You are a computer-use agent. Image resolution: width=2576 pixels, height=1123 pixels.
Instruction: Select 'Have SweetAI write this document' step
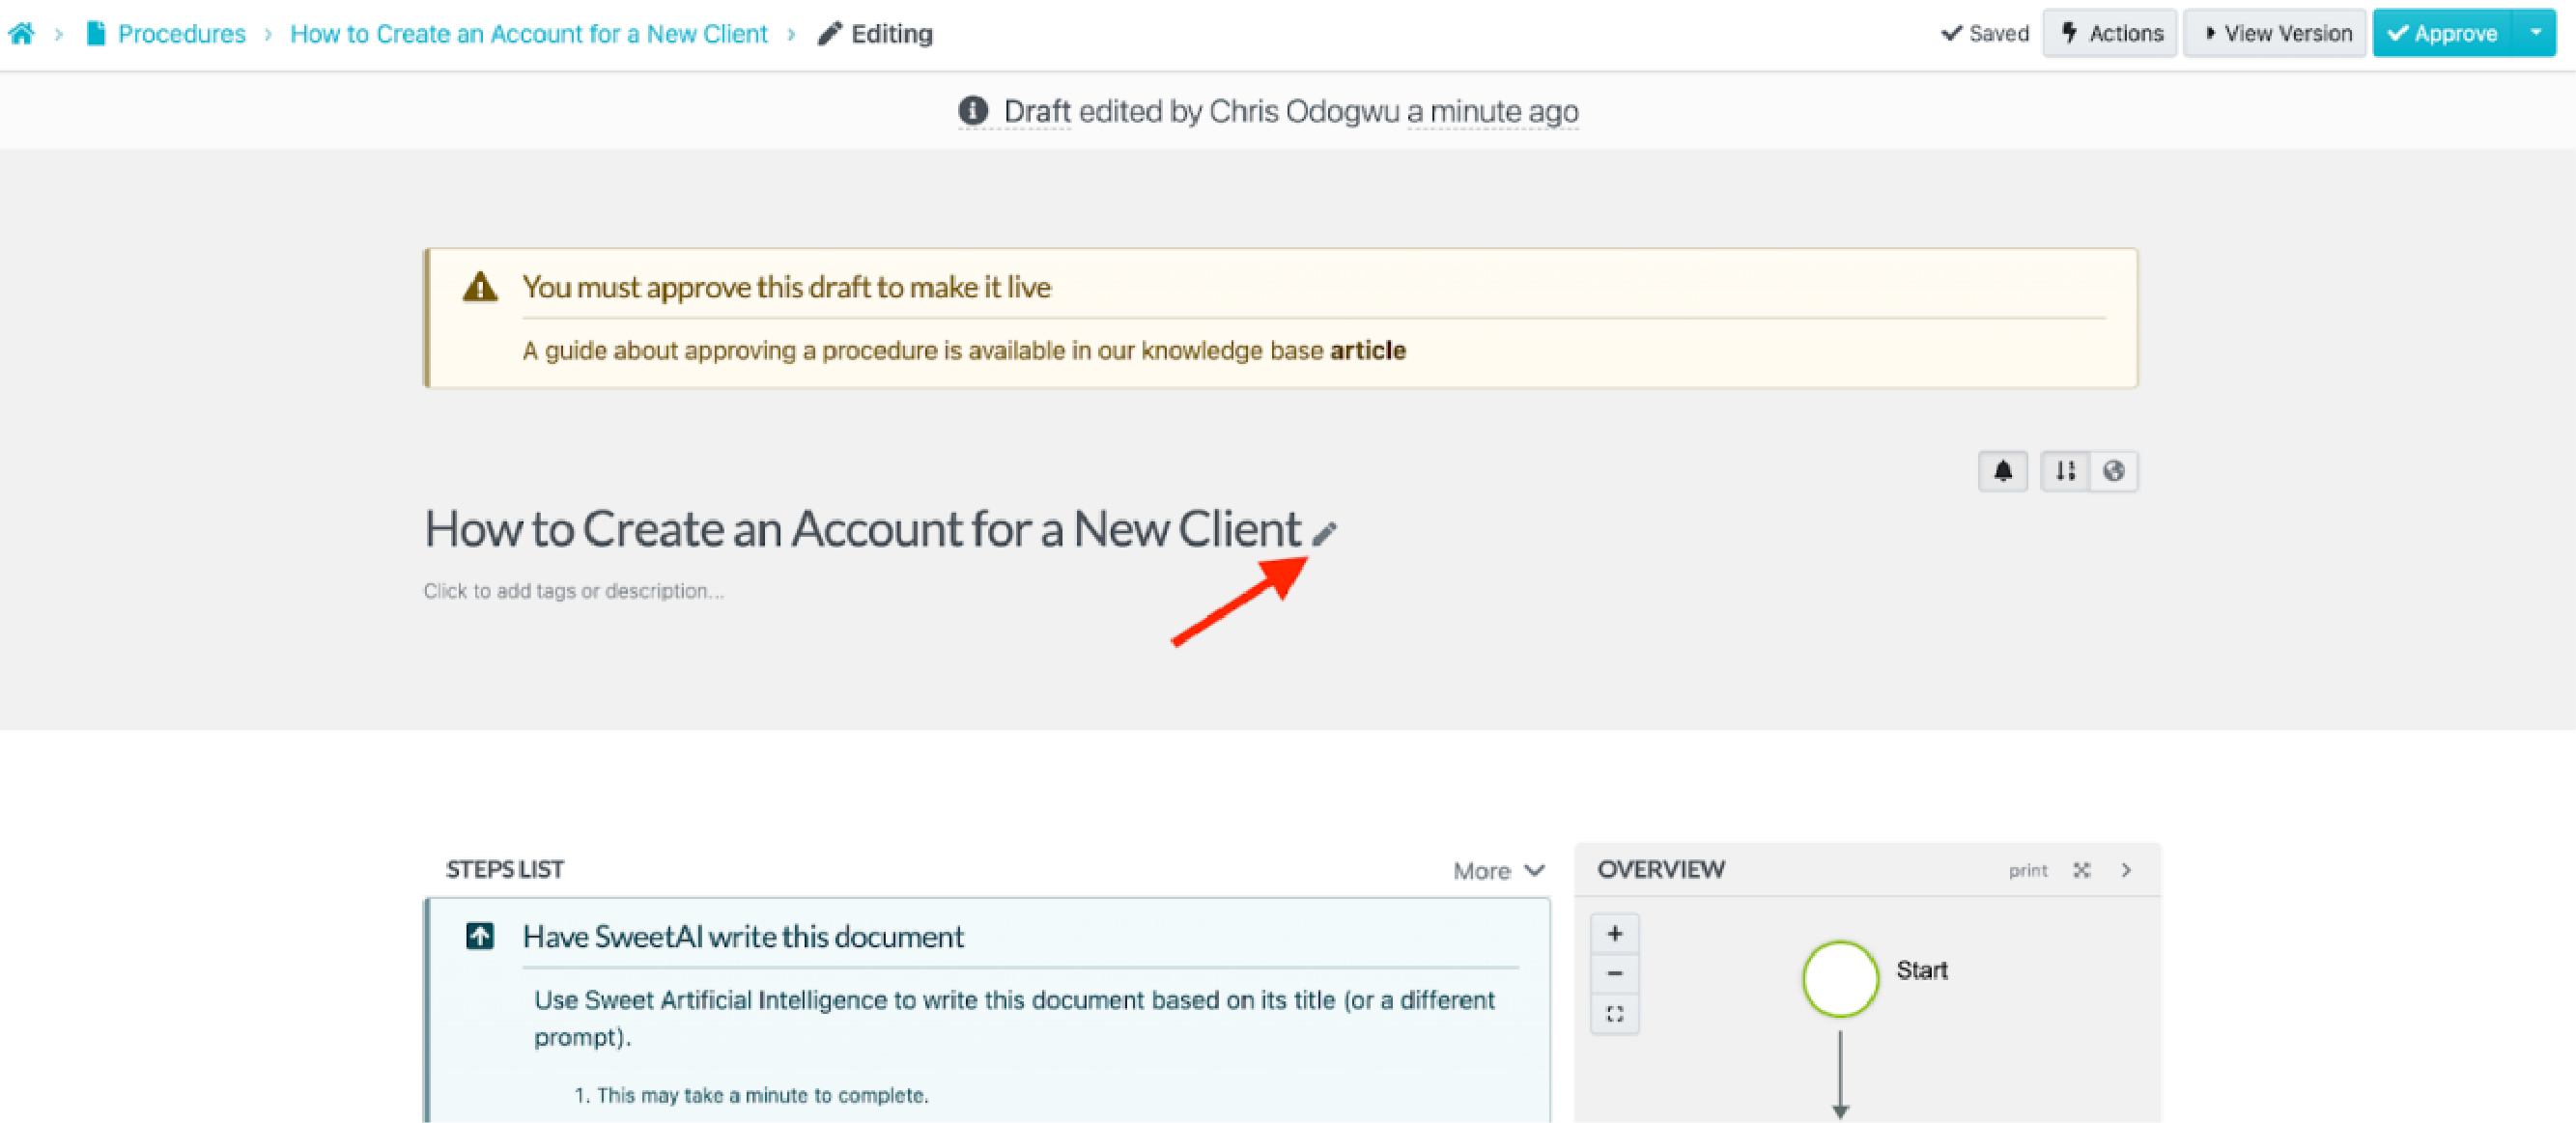coord(743,937)
